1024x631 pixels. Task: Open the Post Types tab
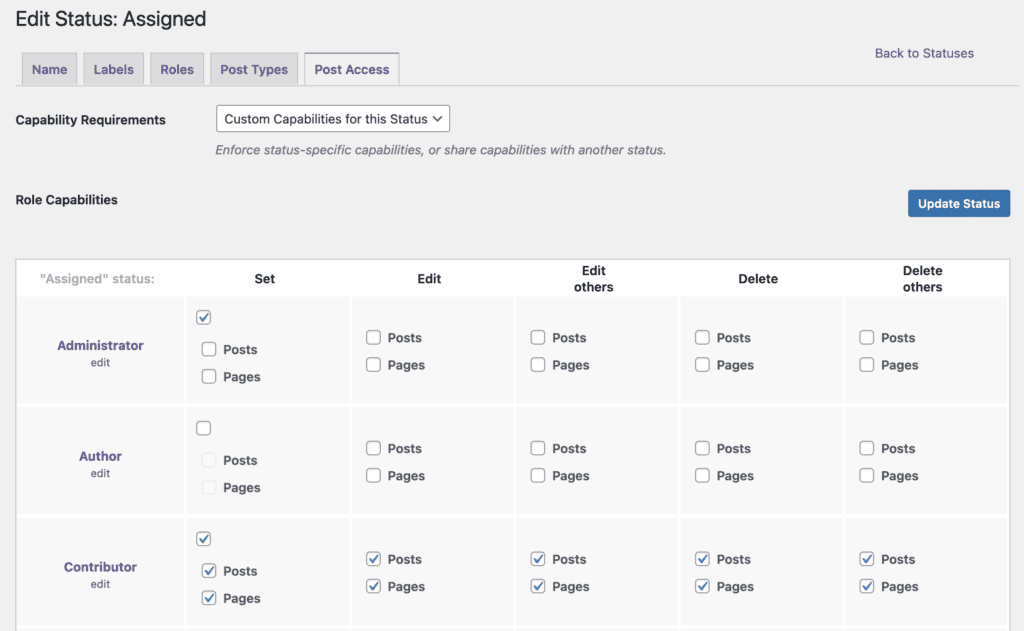pos(253,68)
